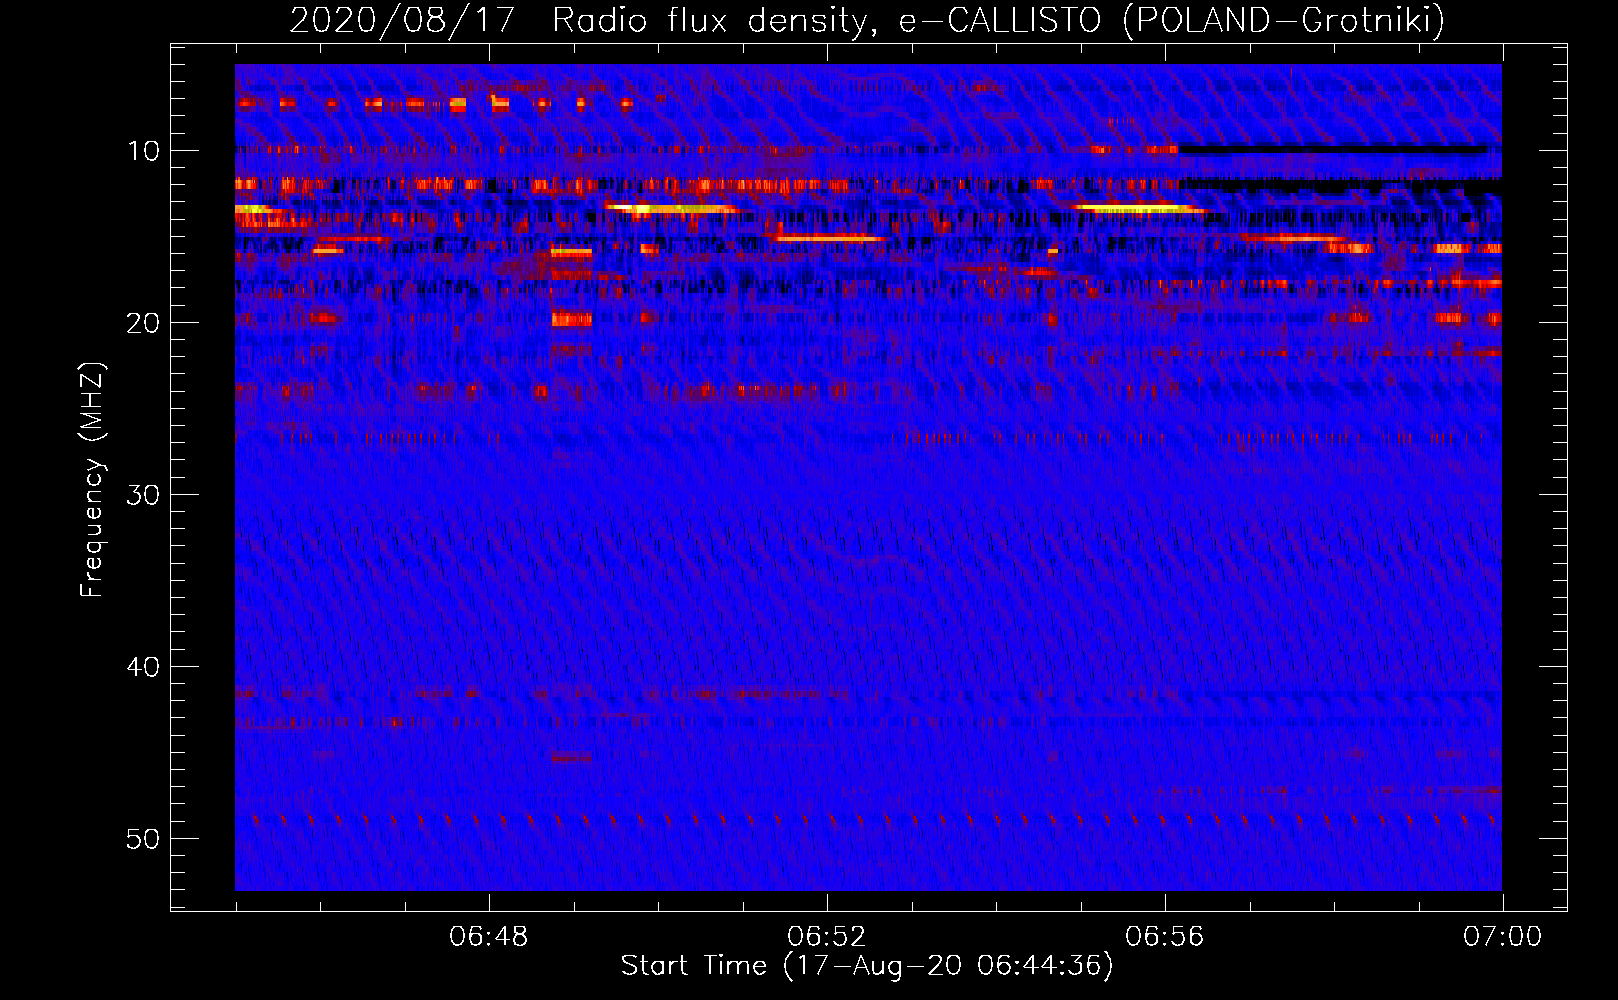
Task: Click the date '2020/08/17' in the title
Action: [x=402, y=20]
